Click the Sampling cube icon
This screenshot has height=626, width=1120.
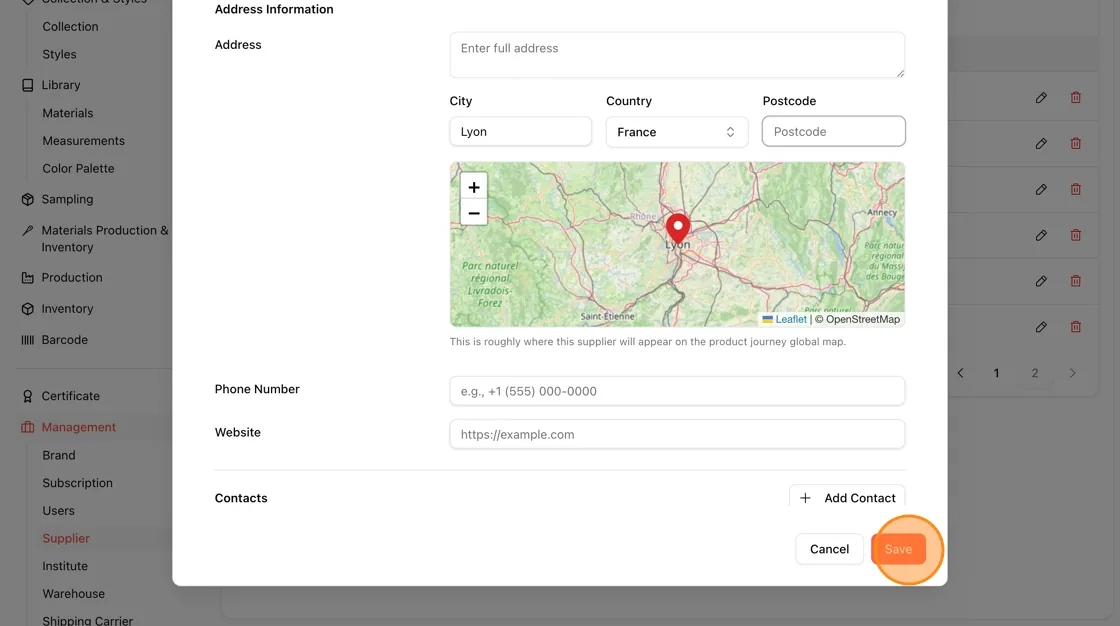click(x=28, y=199)
